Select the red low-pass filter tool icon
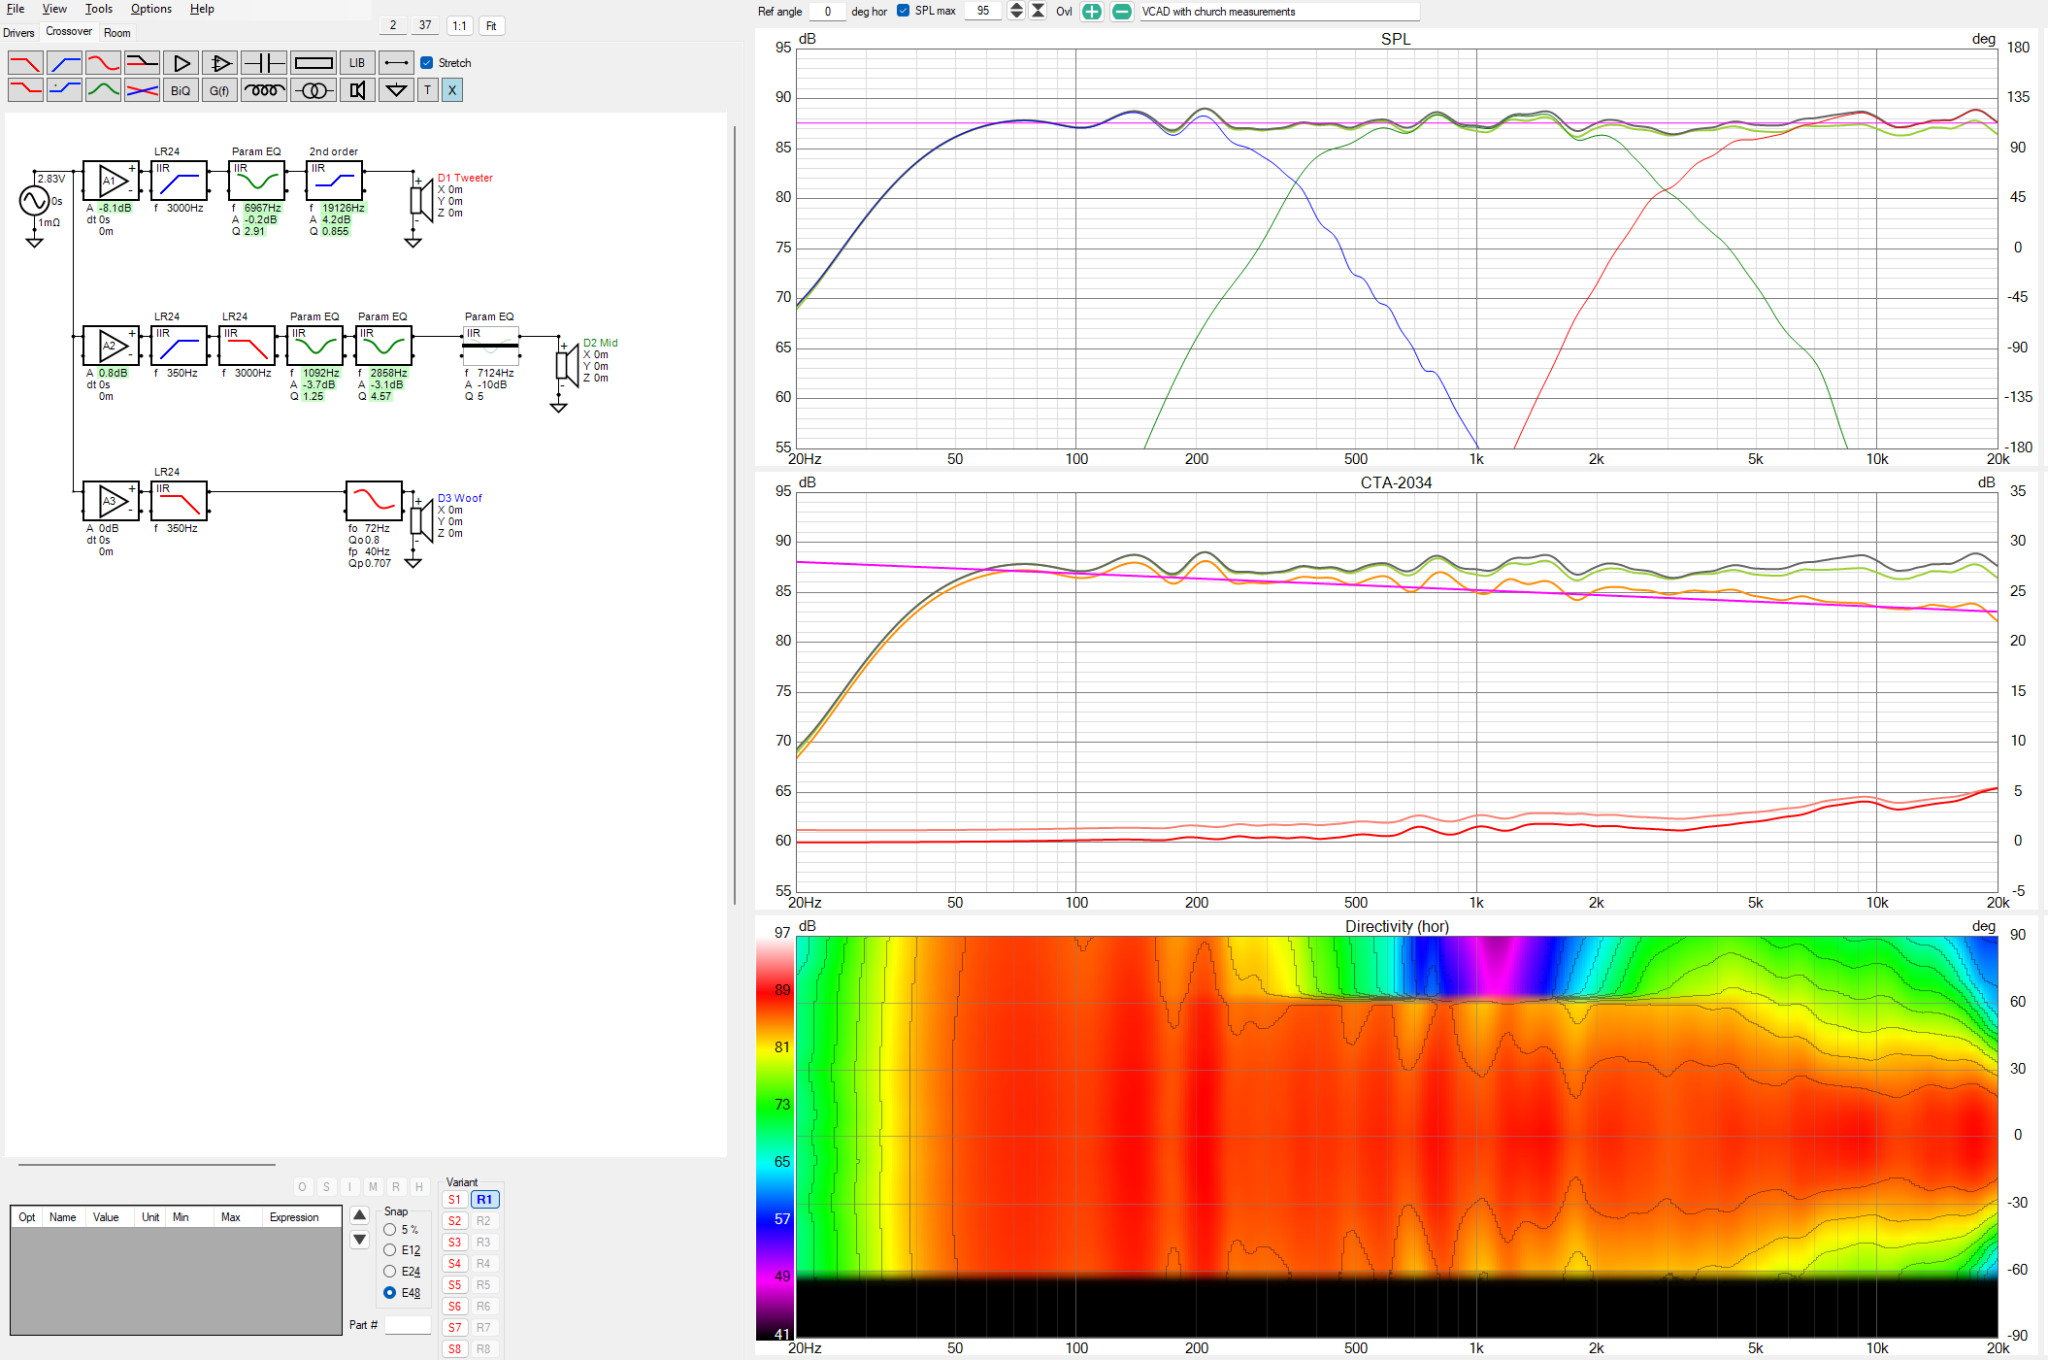This screenshot has width=2048, height=1360. point(25,63)
